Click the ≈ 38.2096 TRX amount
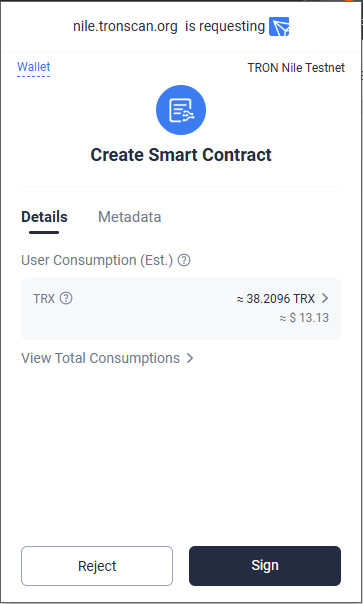Screen dimensions: 363x604 (276, 299)
